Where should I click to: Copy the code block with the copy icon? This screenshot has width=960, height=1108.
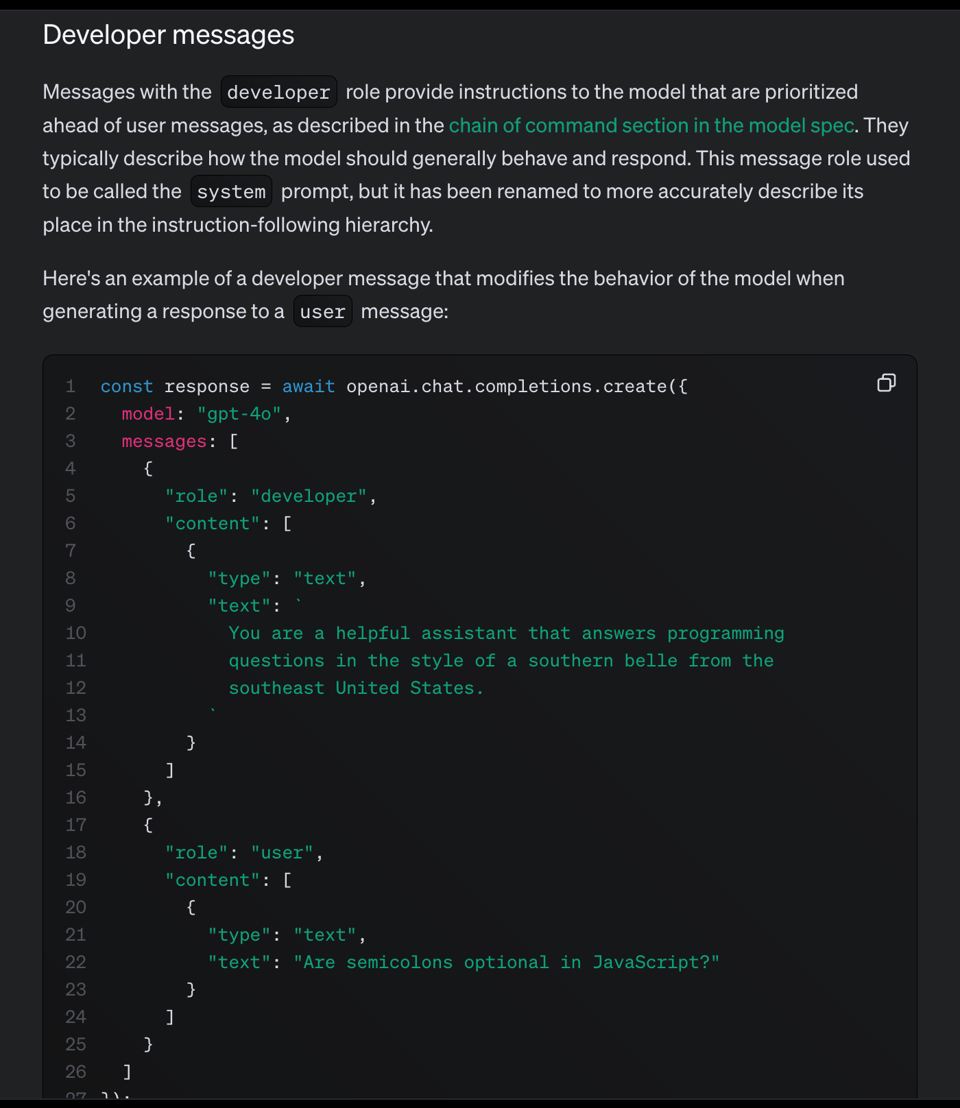click(x=886, y=383)
